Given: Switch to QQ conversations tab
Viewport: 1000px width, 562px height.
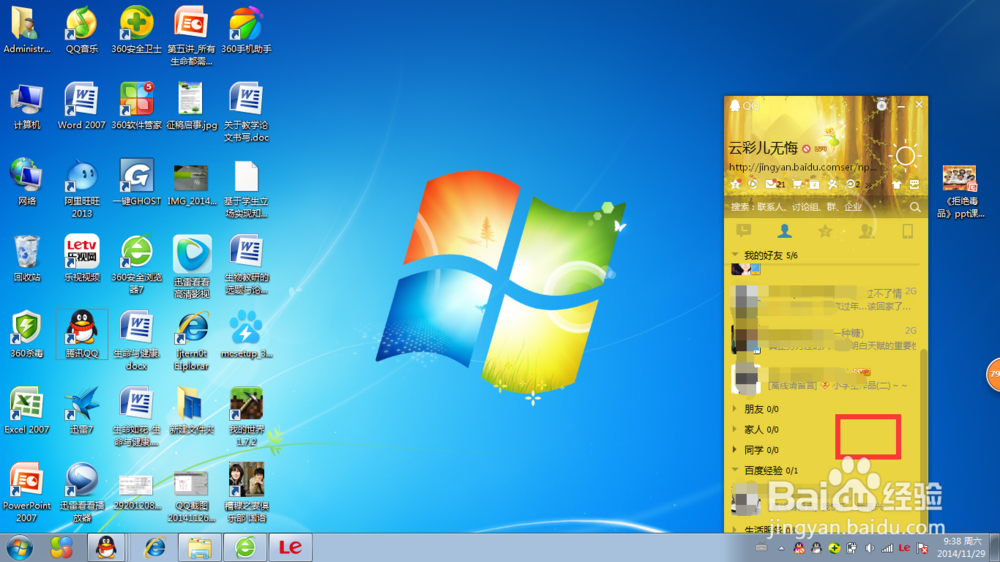Looking at the screenshot, I should pos(744,231).
